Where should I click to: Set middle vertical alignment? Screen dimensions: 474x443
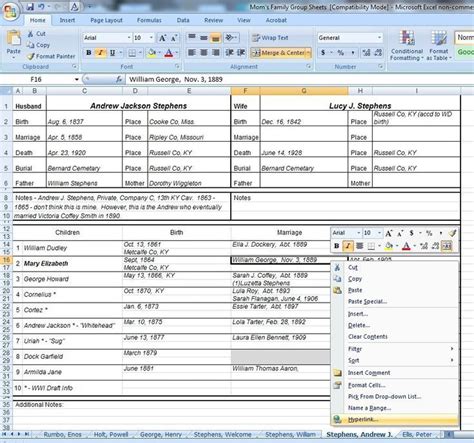pyautogui.click(x=204, y=37)
